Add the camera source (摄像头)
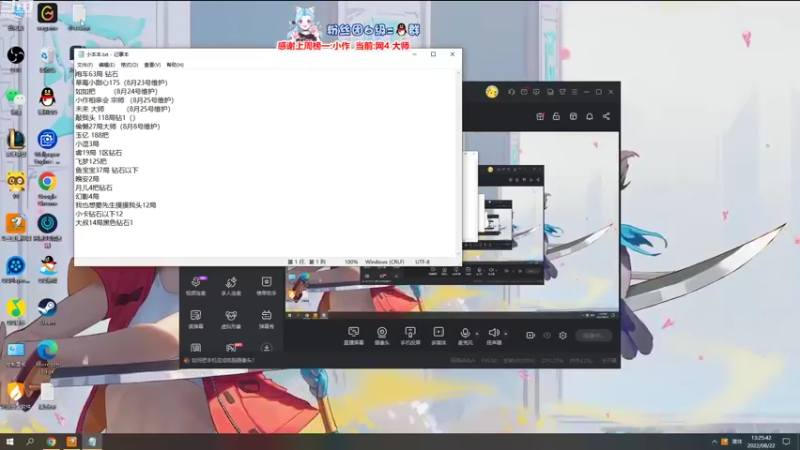Image resolution: width=800 pixels, height=450 pixels. click(x=382, y=336)
